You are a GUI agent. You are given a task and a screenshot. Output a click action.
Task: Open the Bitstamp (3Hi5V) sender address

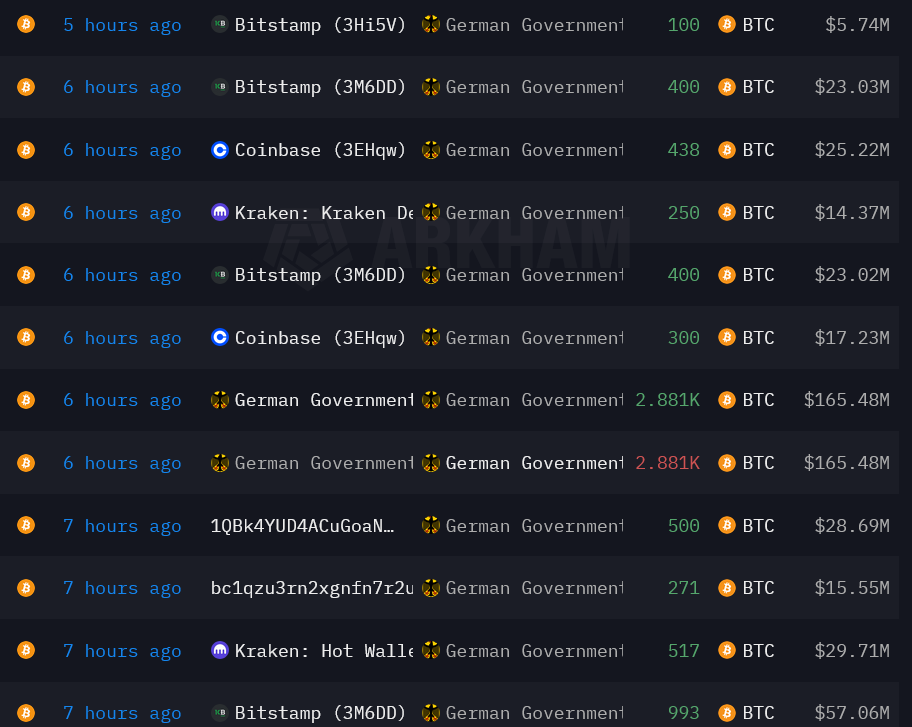point(320,24)
